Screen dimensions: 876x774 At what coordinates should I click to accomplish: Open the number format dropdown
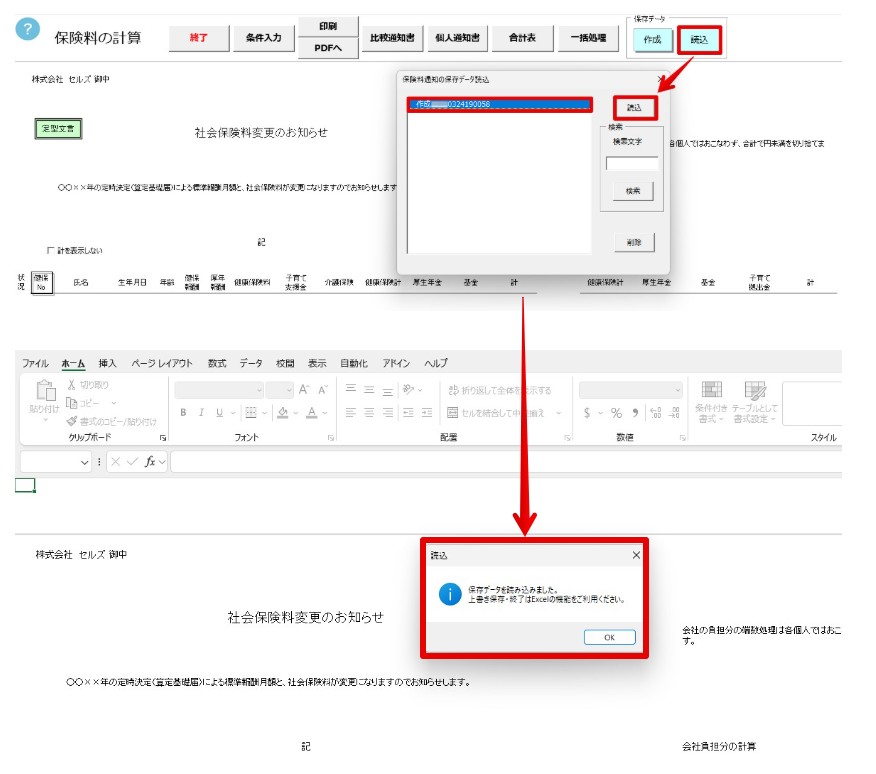(x=631, y=390)
